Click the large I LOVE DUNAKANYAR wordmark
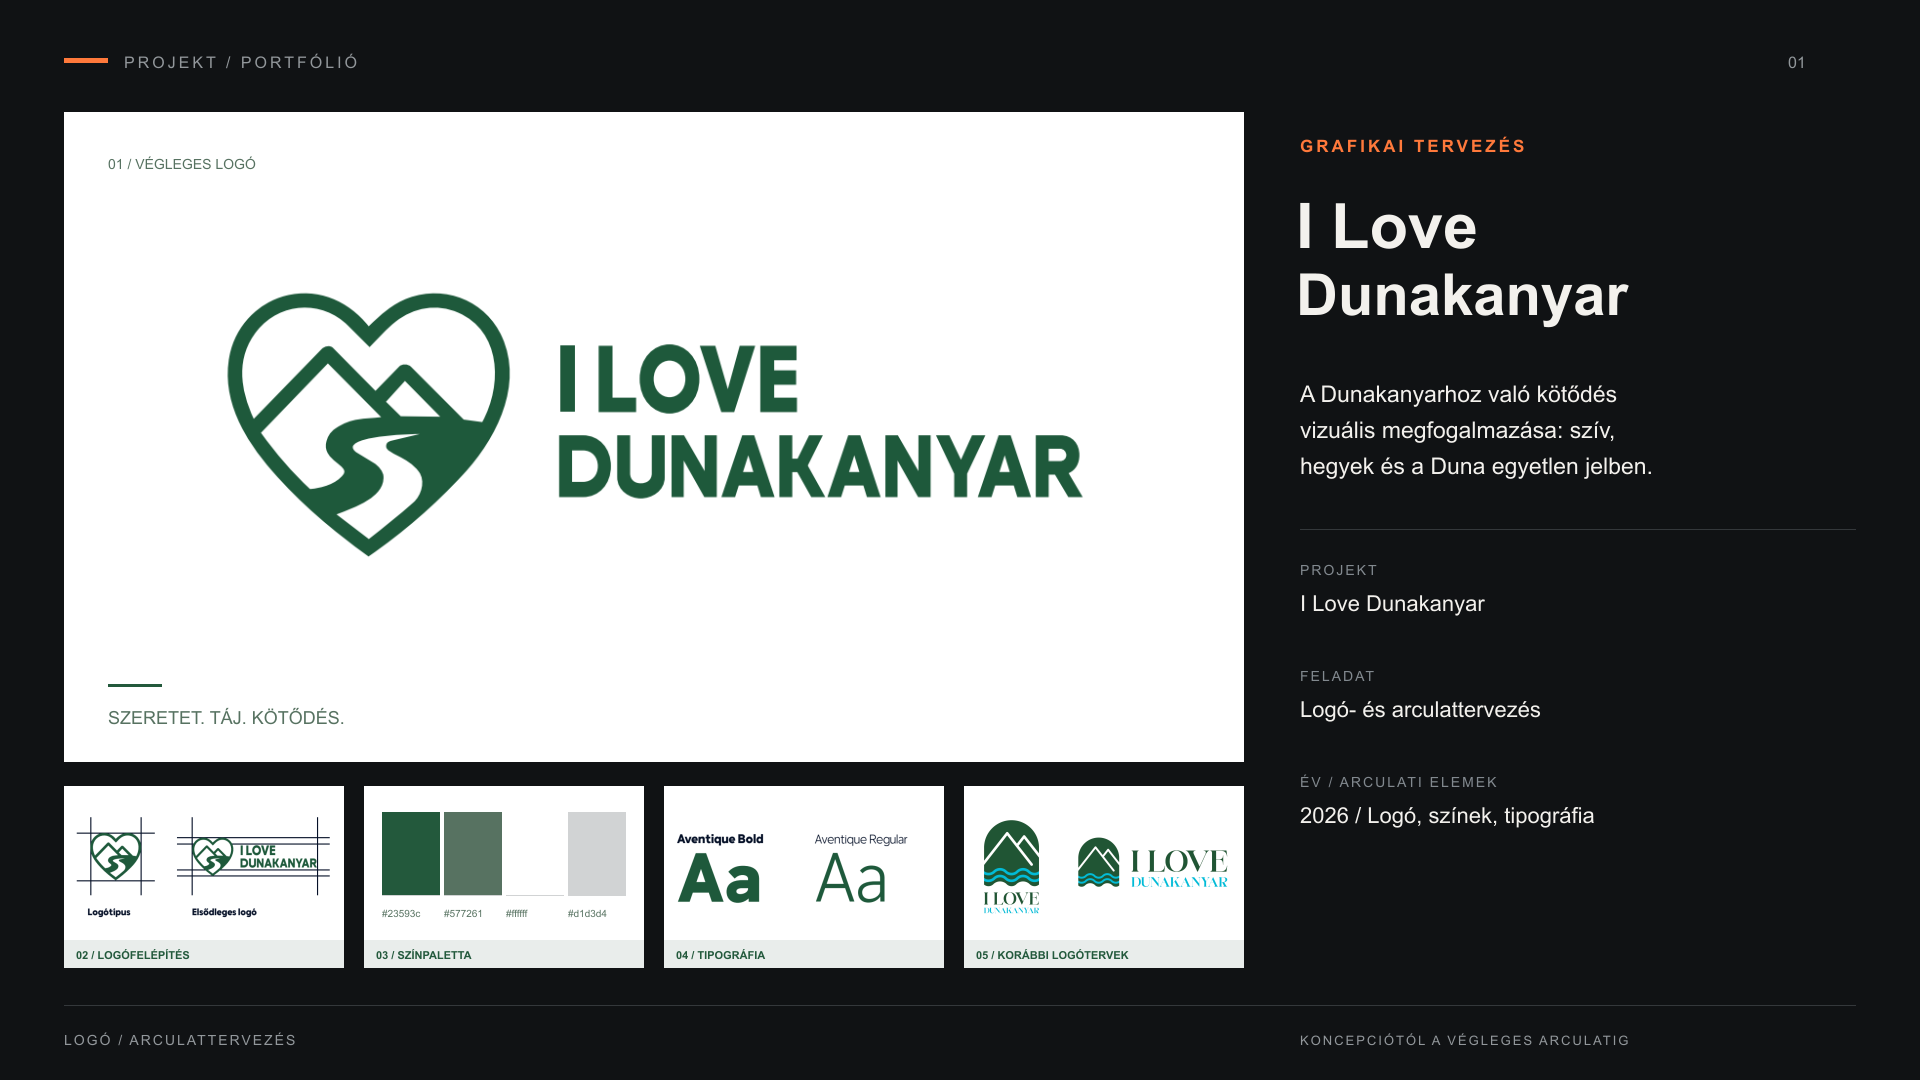Screen dimensions: 1920x1080 tap(820, 421)
